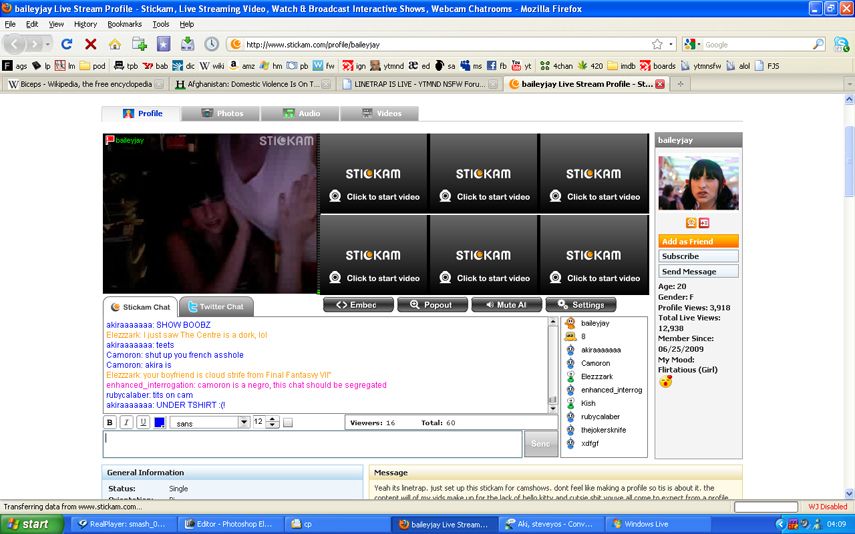The width and height of the screenshot is (855, 534).
Task: Click the avatar icon next to baileyjay in user list
Action: pyautogui.click(x=570, y=323)
